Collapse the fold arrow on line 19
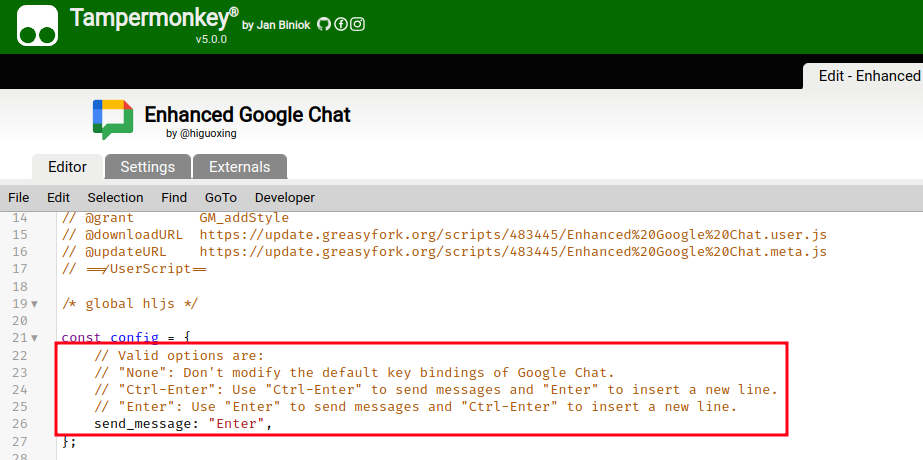 coord(34,304)
